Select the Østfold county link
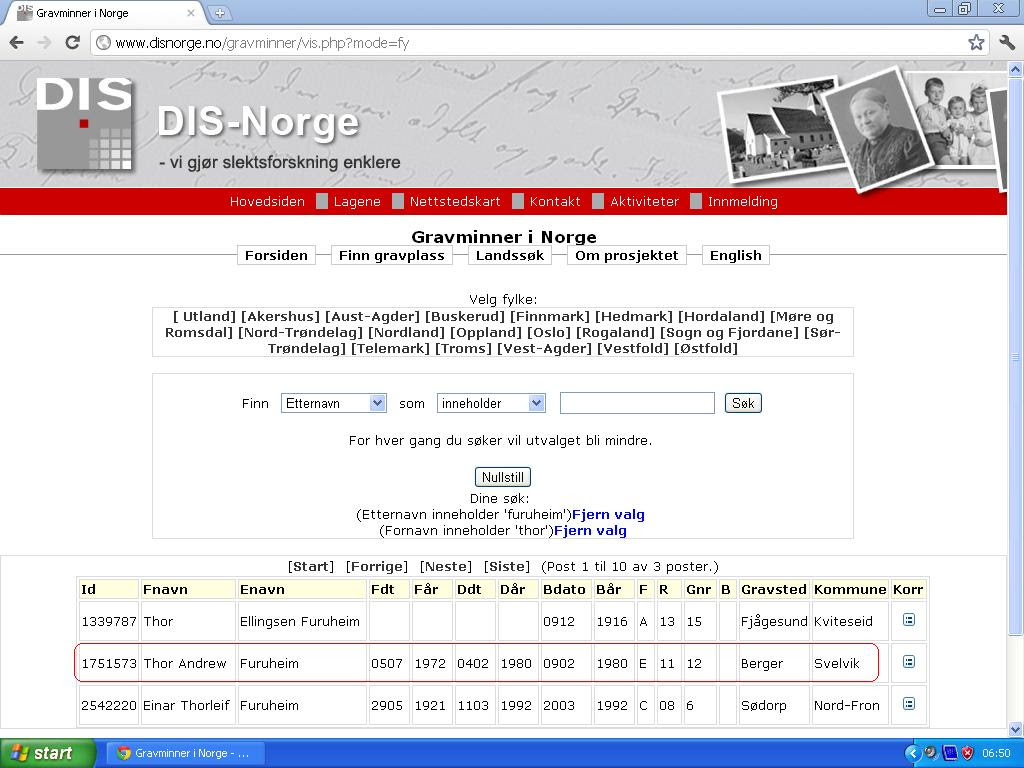Viewport: 1024px width, 768px height. click(706, 348)
